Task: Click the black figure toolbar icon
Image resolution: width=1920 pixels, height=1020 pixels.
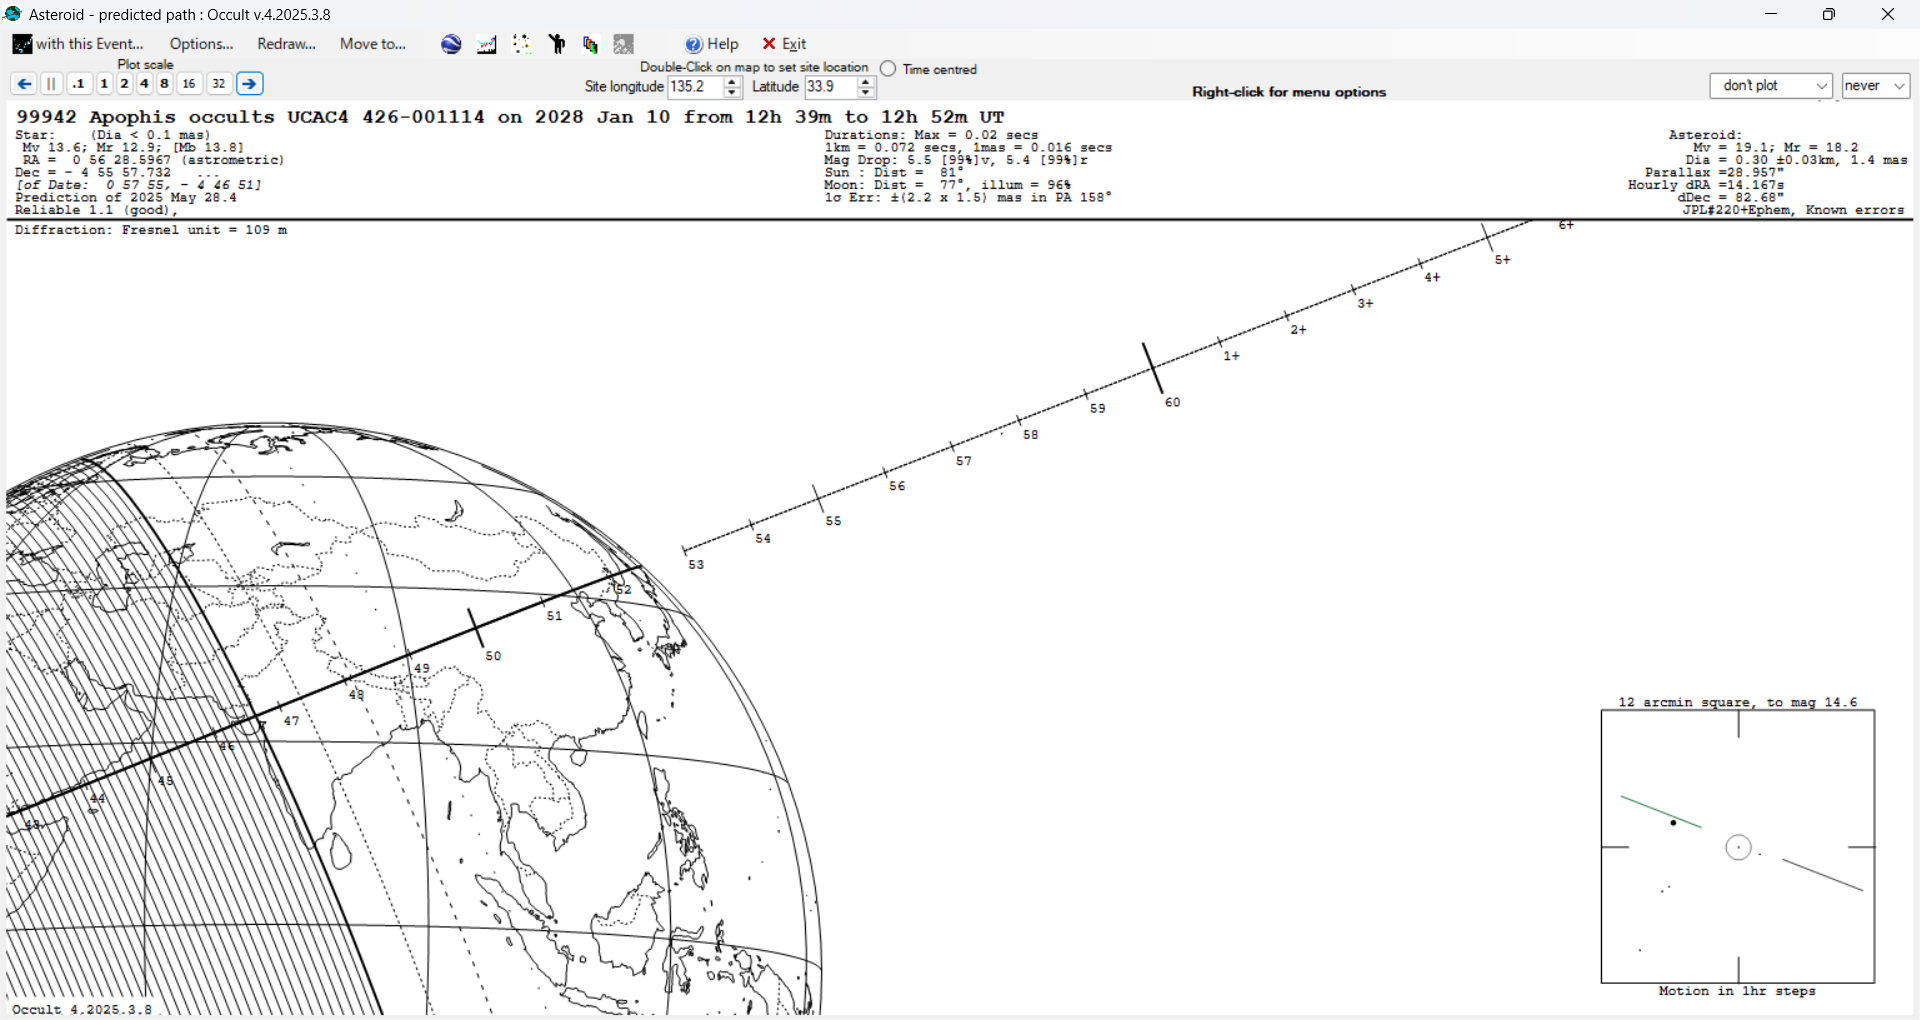Action: [557, 44]
